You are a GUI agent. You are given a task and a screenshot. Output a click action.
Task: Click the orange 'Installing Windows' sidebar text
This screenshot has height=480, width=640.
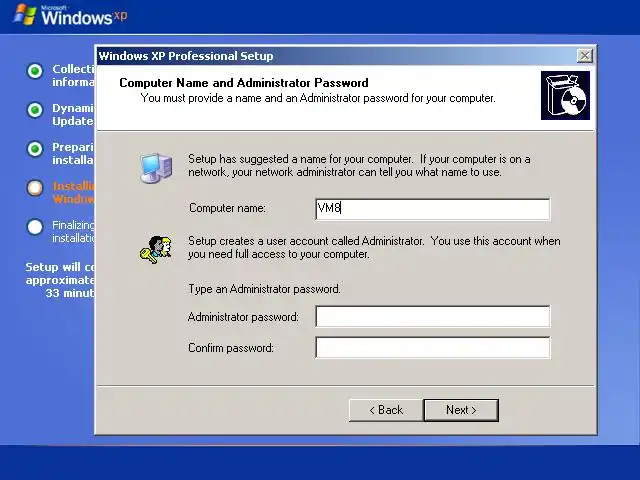tap(73, 193)
